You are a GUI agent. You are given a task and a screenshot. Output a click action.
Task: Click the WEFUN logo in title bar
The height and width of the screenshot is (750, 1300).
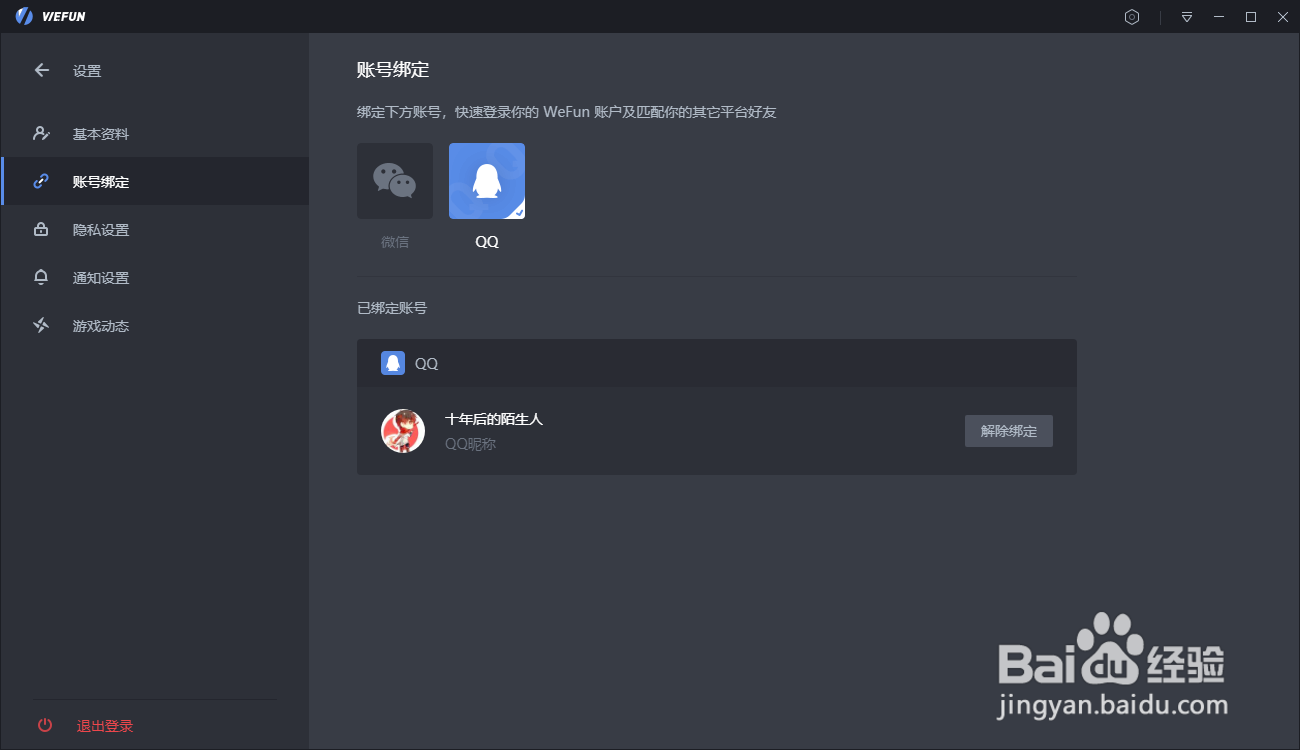coord(50,16)
